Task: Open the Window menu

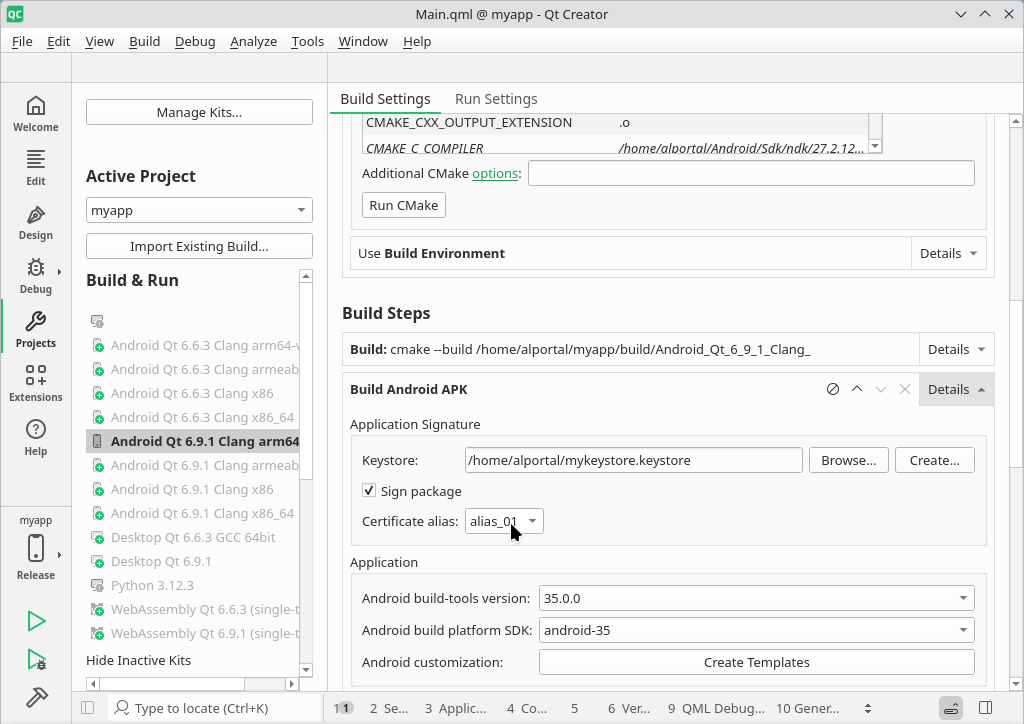Action: point(363,41)
